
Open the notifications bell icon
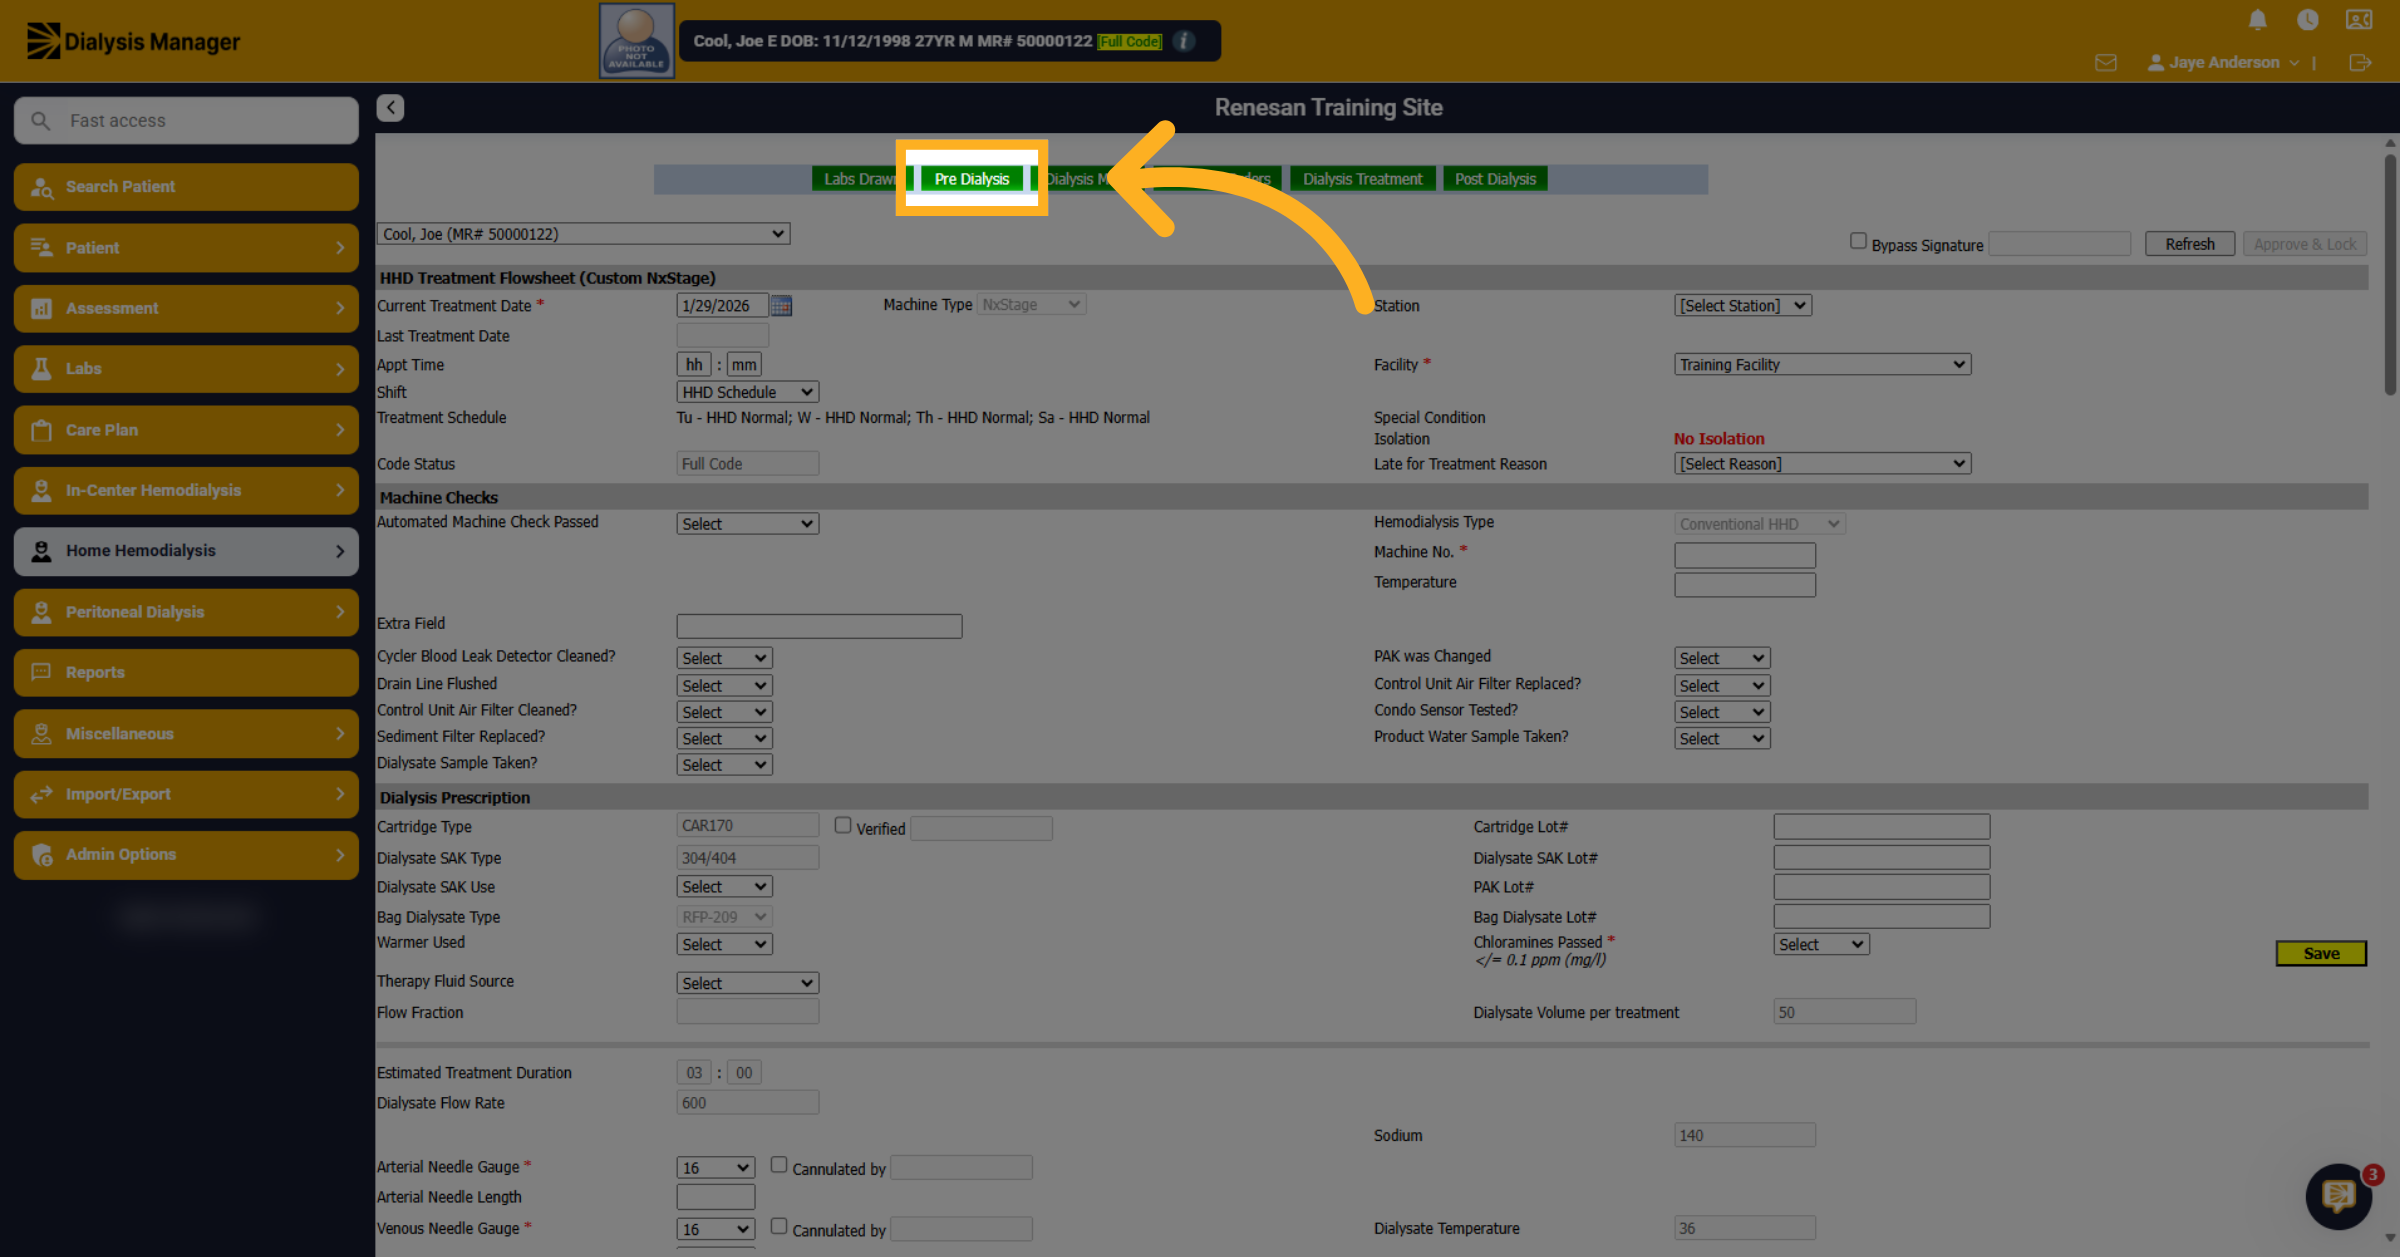pyautogui.click(x=2258, y=20)
